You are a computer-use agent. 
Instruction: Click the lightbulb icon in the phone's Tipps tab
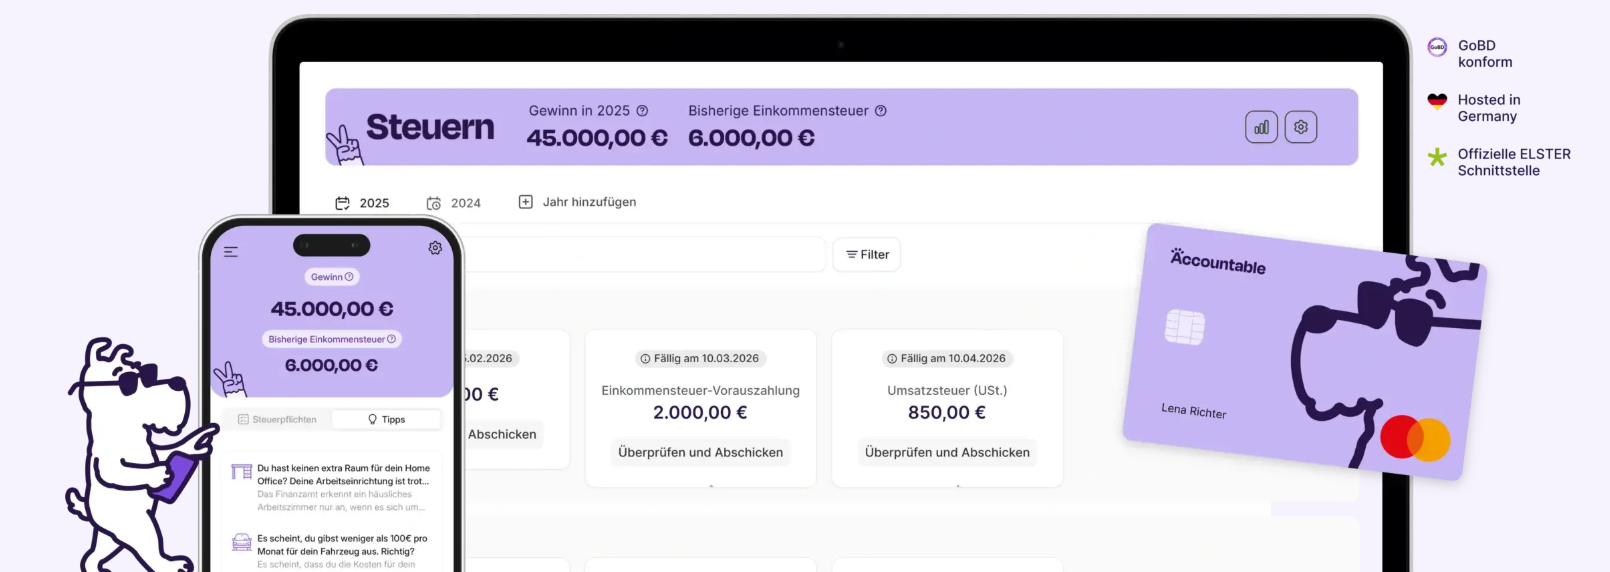click(x=372, y=420)
